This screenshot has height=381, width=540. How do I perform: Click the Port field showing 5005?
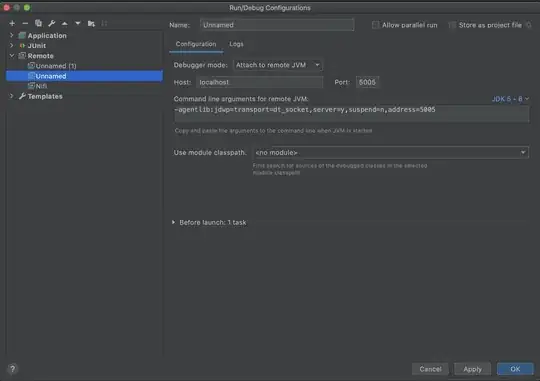tap(367, 82)
